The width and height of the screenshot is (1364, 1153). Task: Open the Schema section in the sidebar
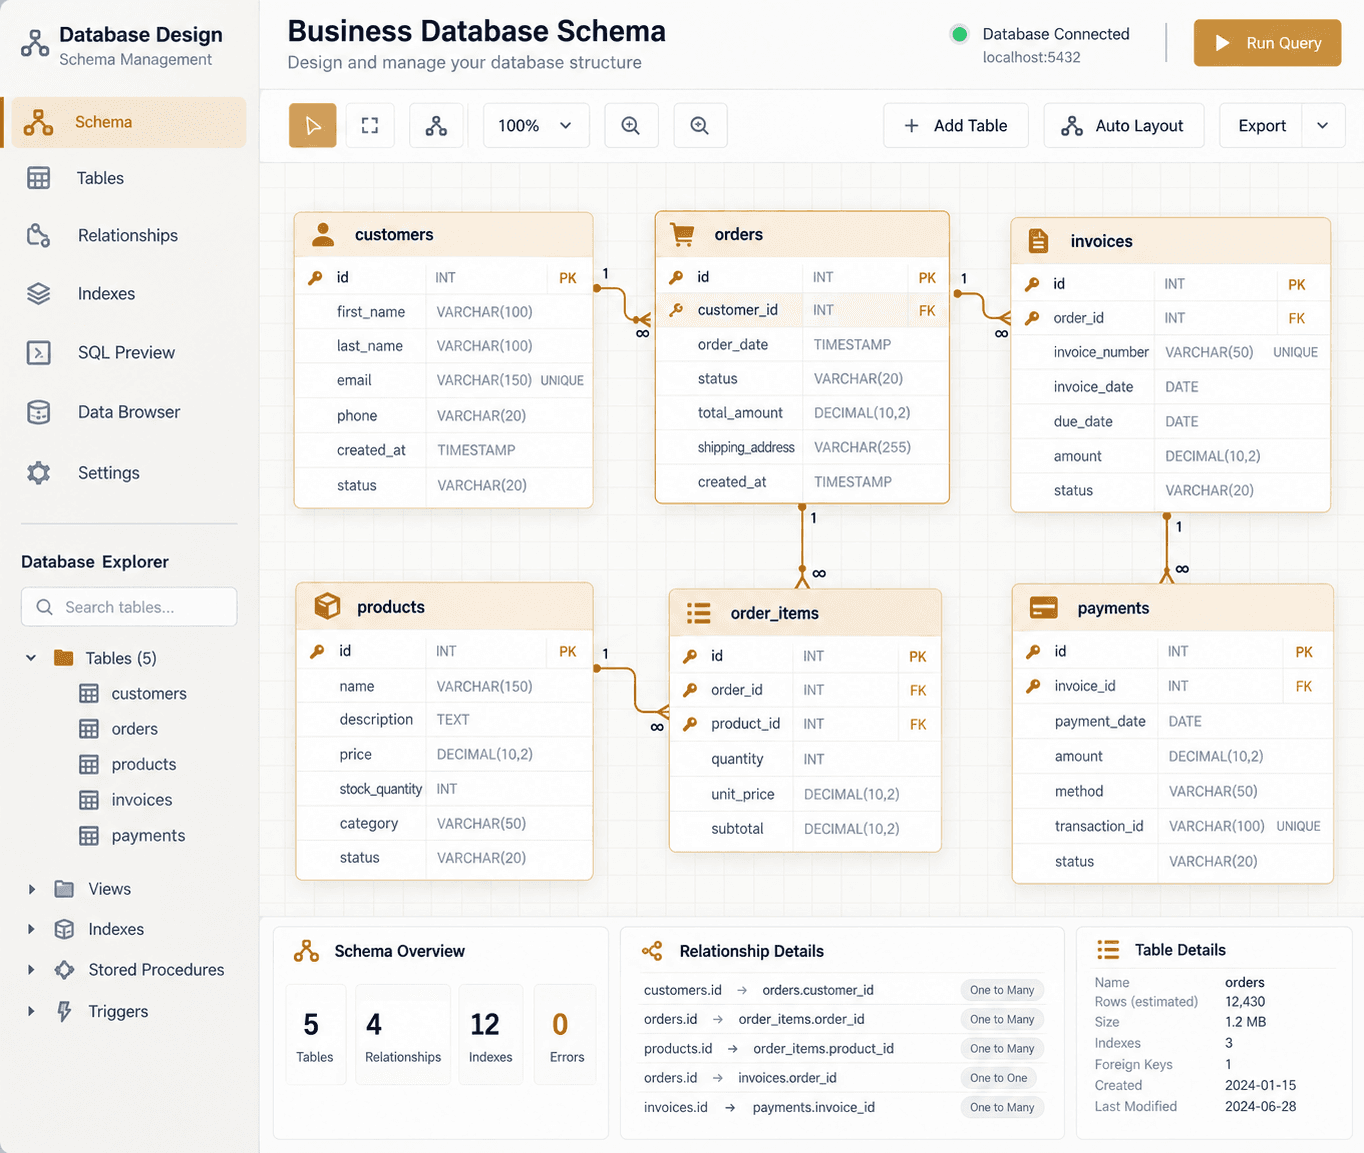pyautogui.click(x=128, y=122)
